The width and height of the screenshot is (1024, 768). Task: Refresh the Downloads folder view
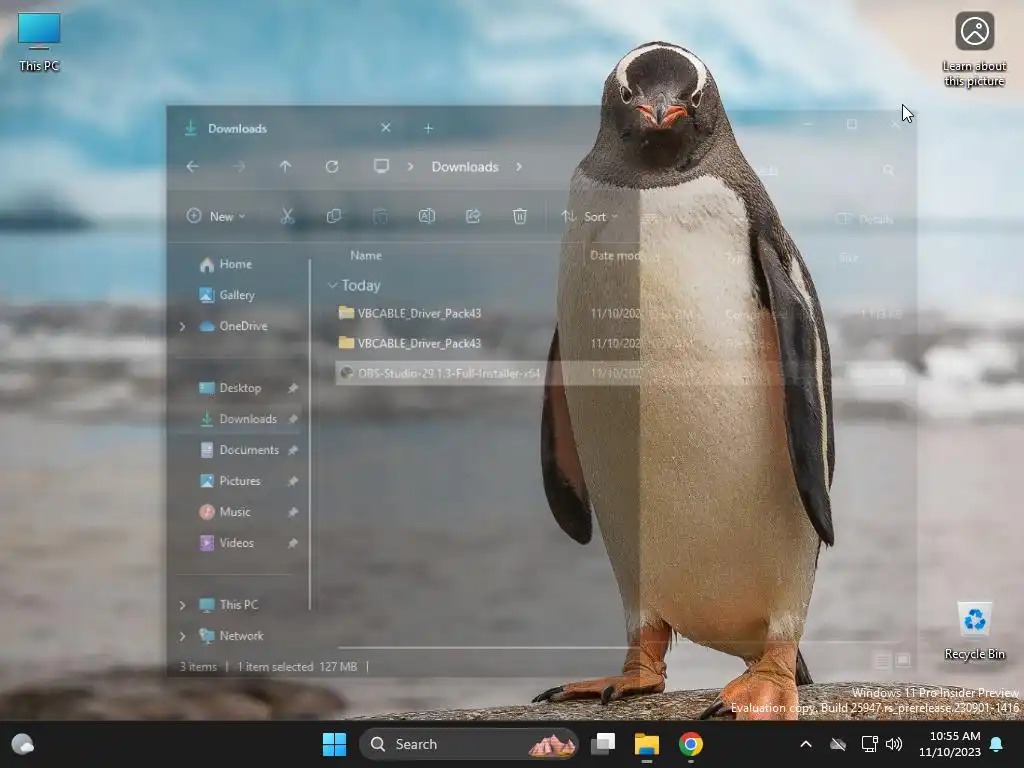(332, 167)
